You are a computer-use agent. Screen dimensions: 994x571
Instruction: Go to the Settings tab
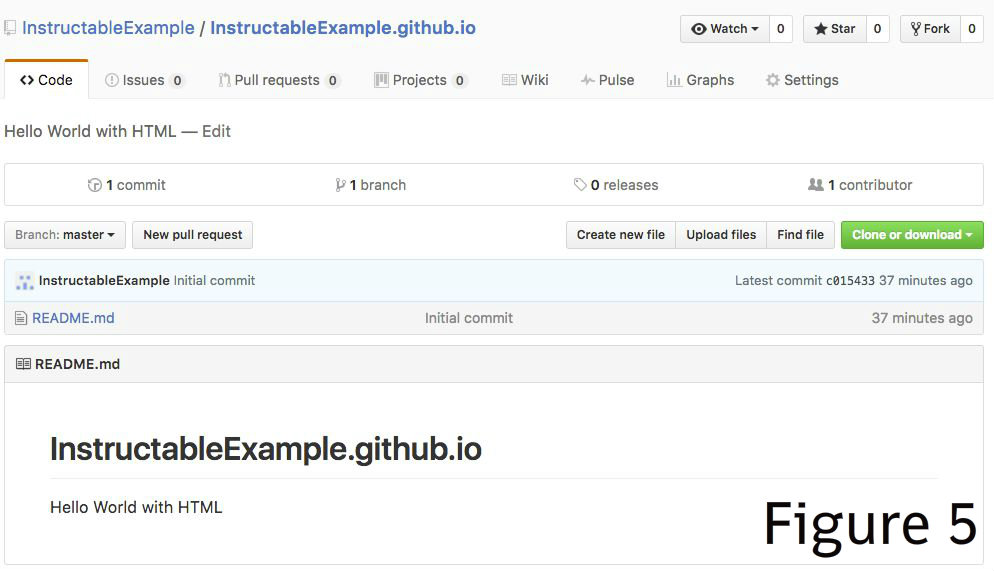802,80
